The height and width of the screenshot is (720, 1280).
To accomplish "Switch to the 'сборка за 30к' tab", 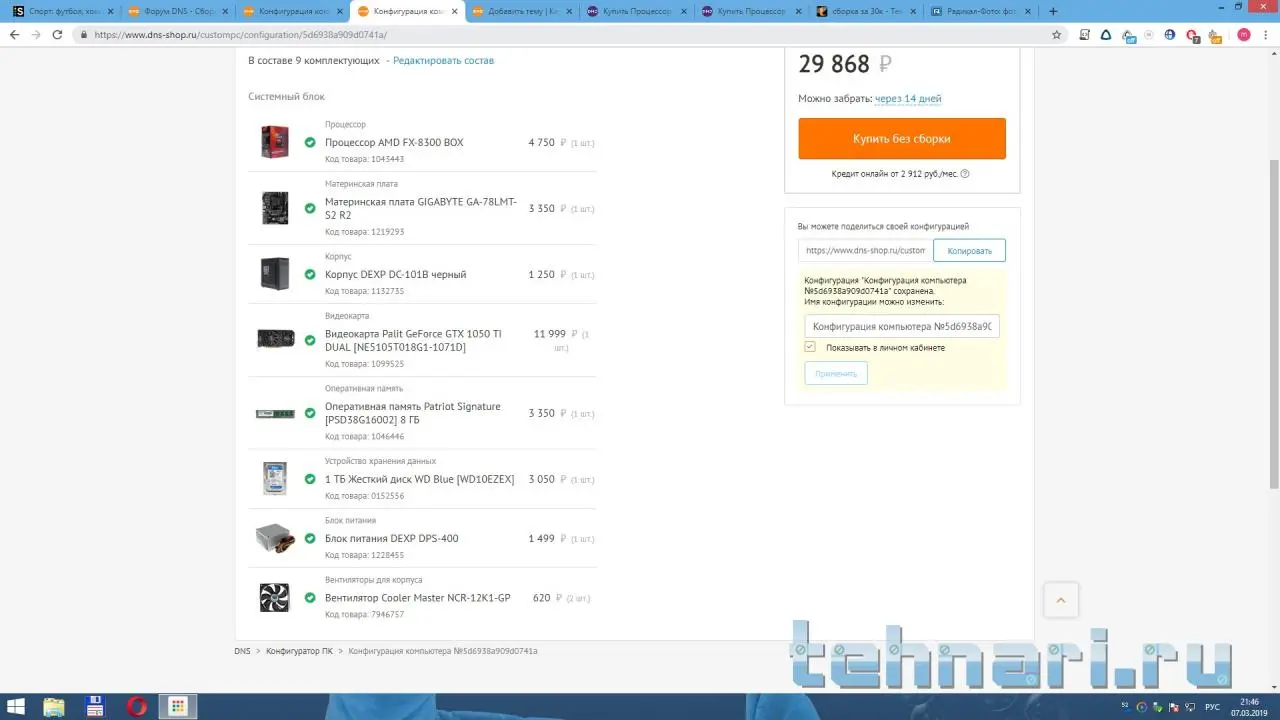I will coord(864,11).
